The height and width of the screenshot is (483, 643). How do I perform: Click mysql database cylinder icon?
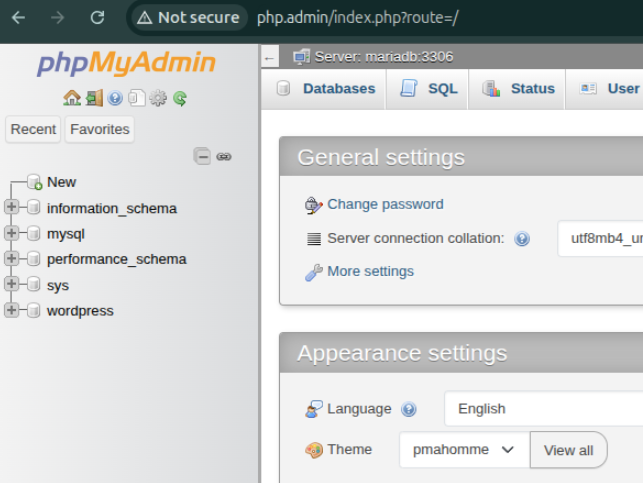(x=34, y=233)
